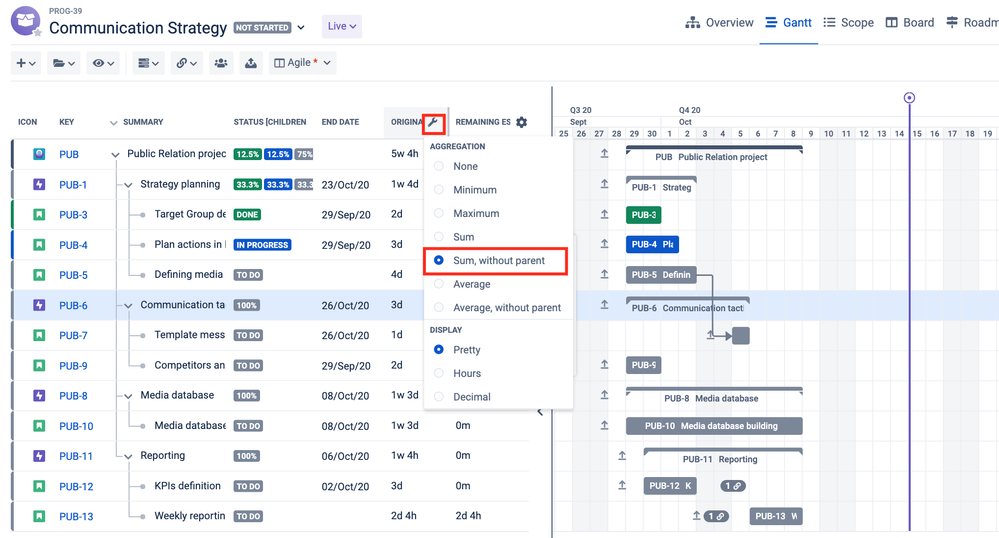
Task: Collapse the Reporting row
Action: pos(128,456)
